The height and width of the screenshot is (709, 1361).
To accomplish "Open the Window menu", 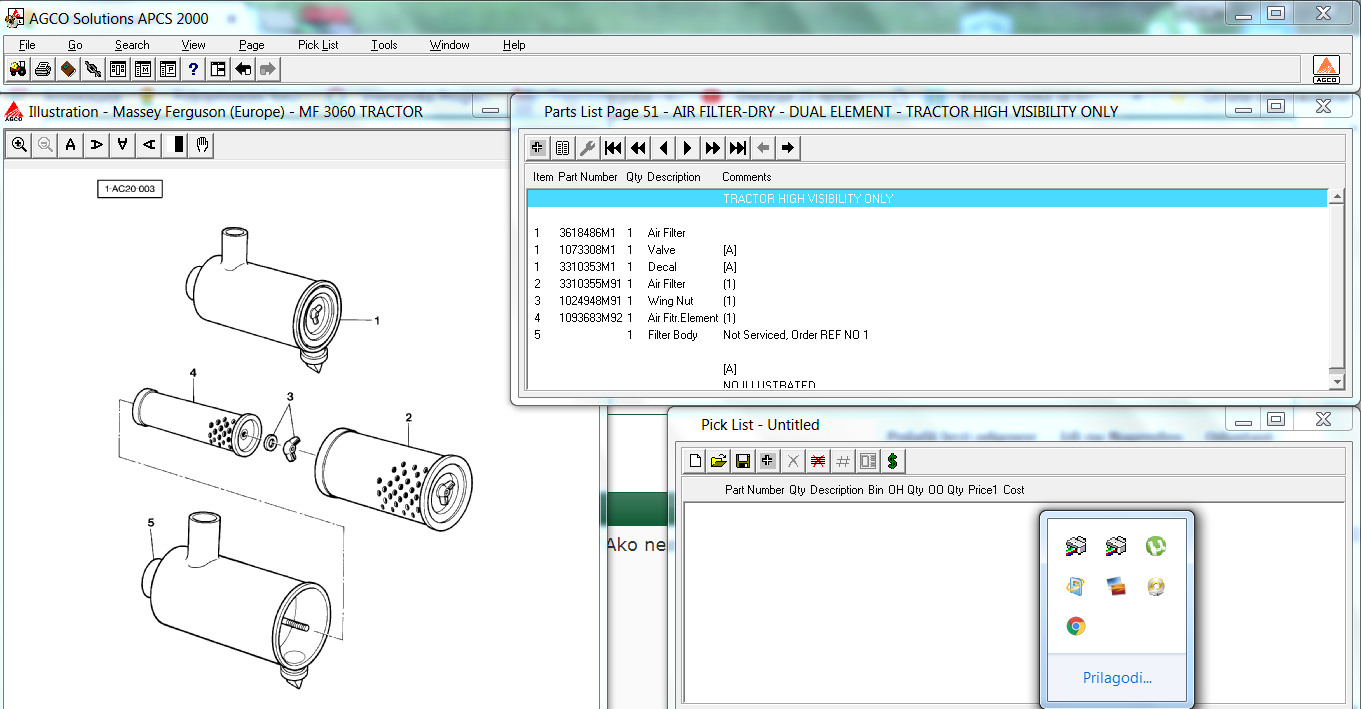I will (x=450, y=45).
